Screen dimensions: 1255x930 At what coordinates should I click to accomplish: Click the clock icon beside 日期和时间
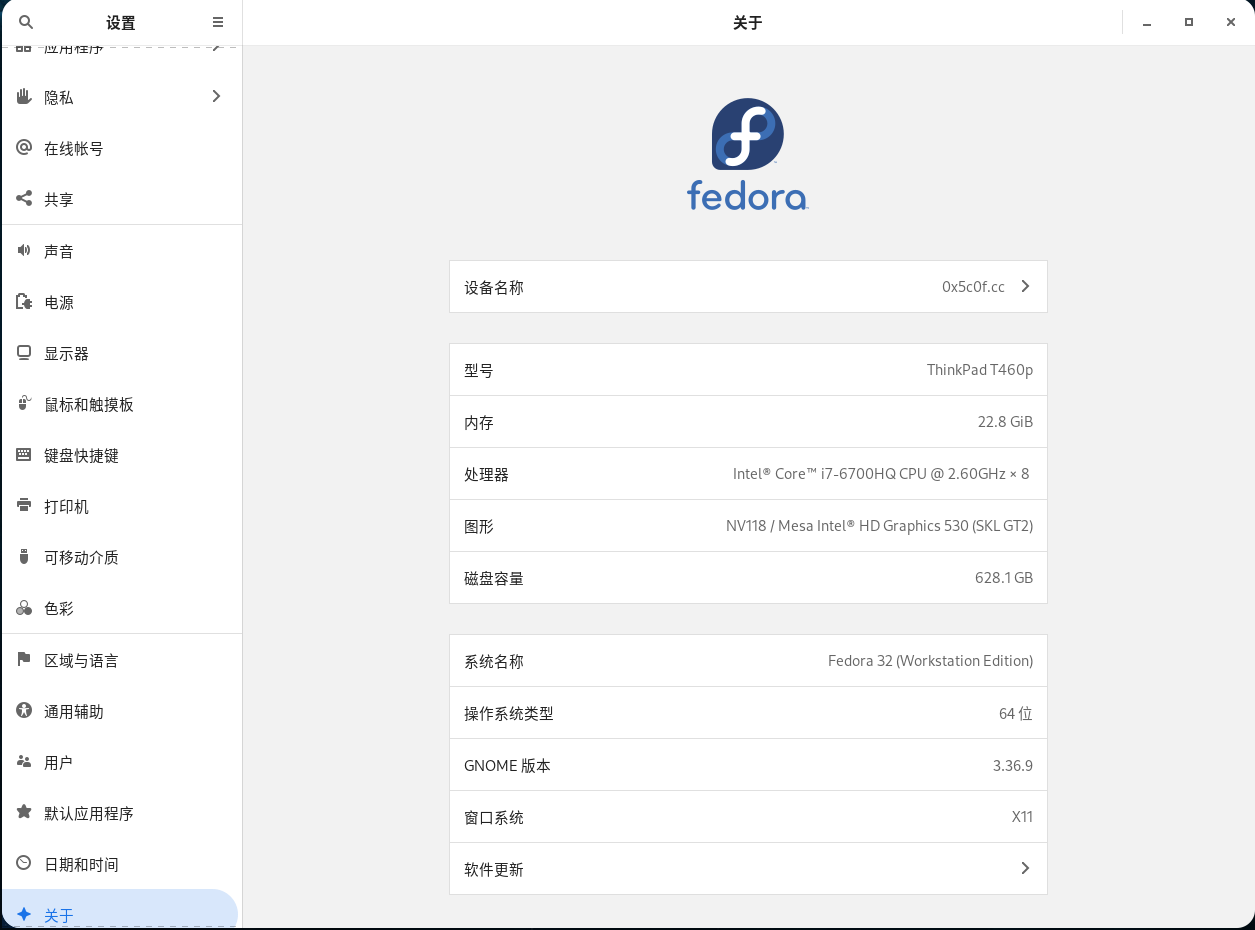[24, 864]
